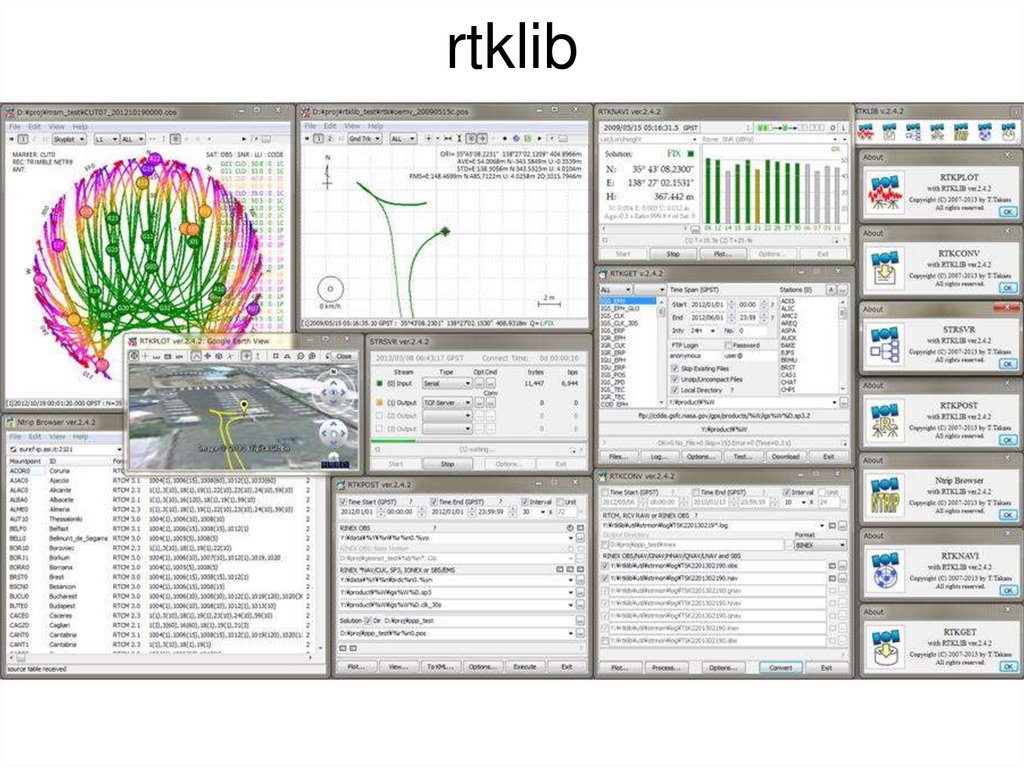Viewport: 1024px width, 767px height.
Task: Enable (2) Output stream in STRSVR
Action: 379,416
